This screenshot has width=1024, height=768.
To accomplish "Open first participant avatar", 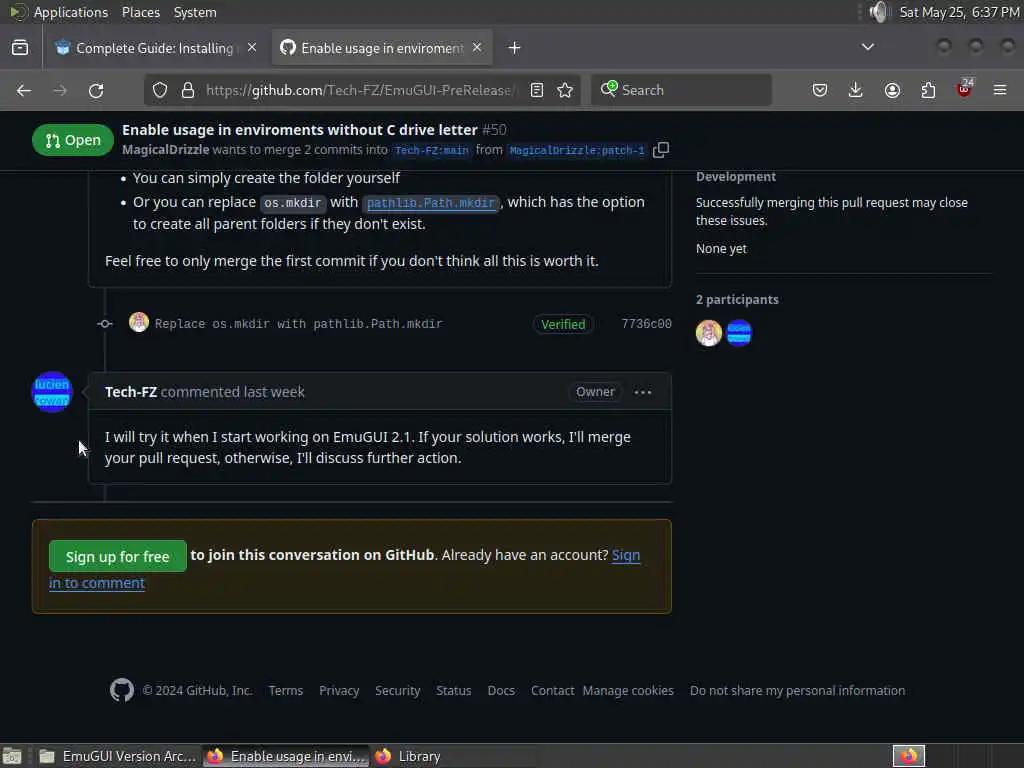I will tap(709, 333).
